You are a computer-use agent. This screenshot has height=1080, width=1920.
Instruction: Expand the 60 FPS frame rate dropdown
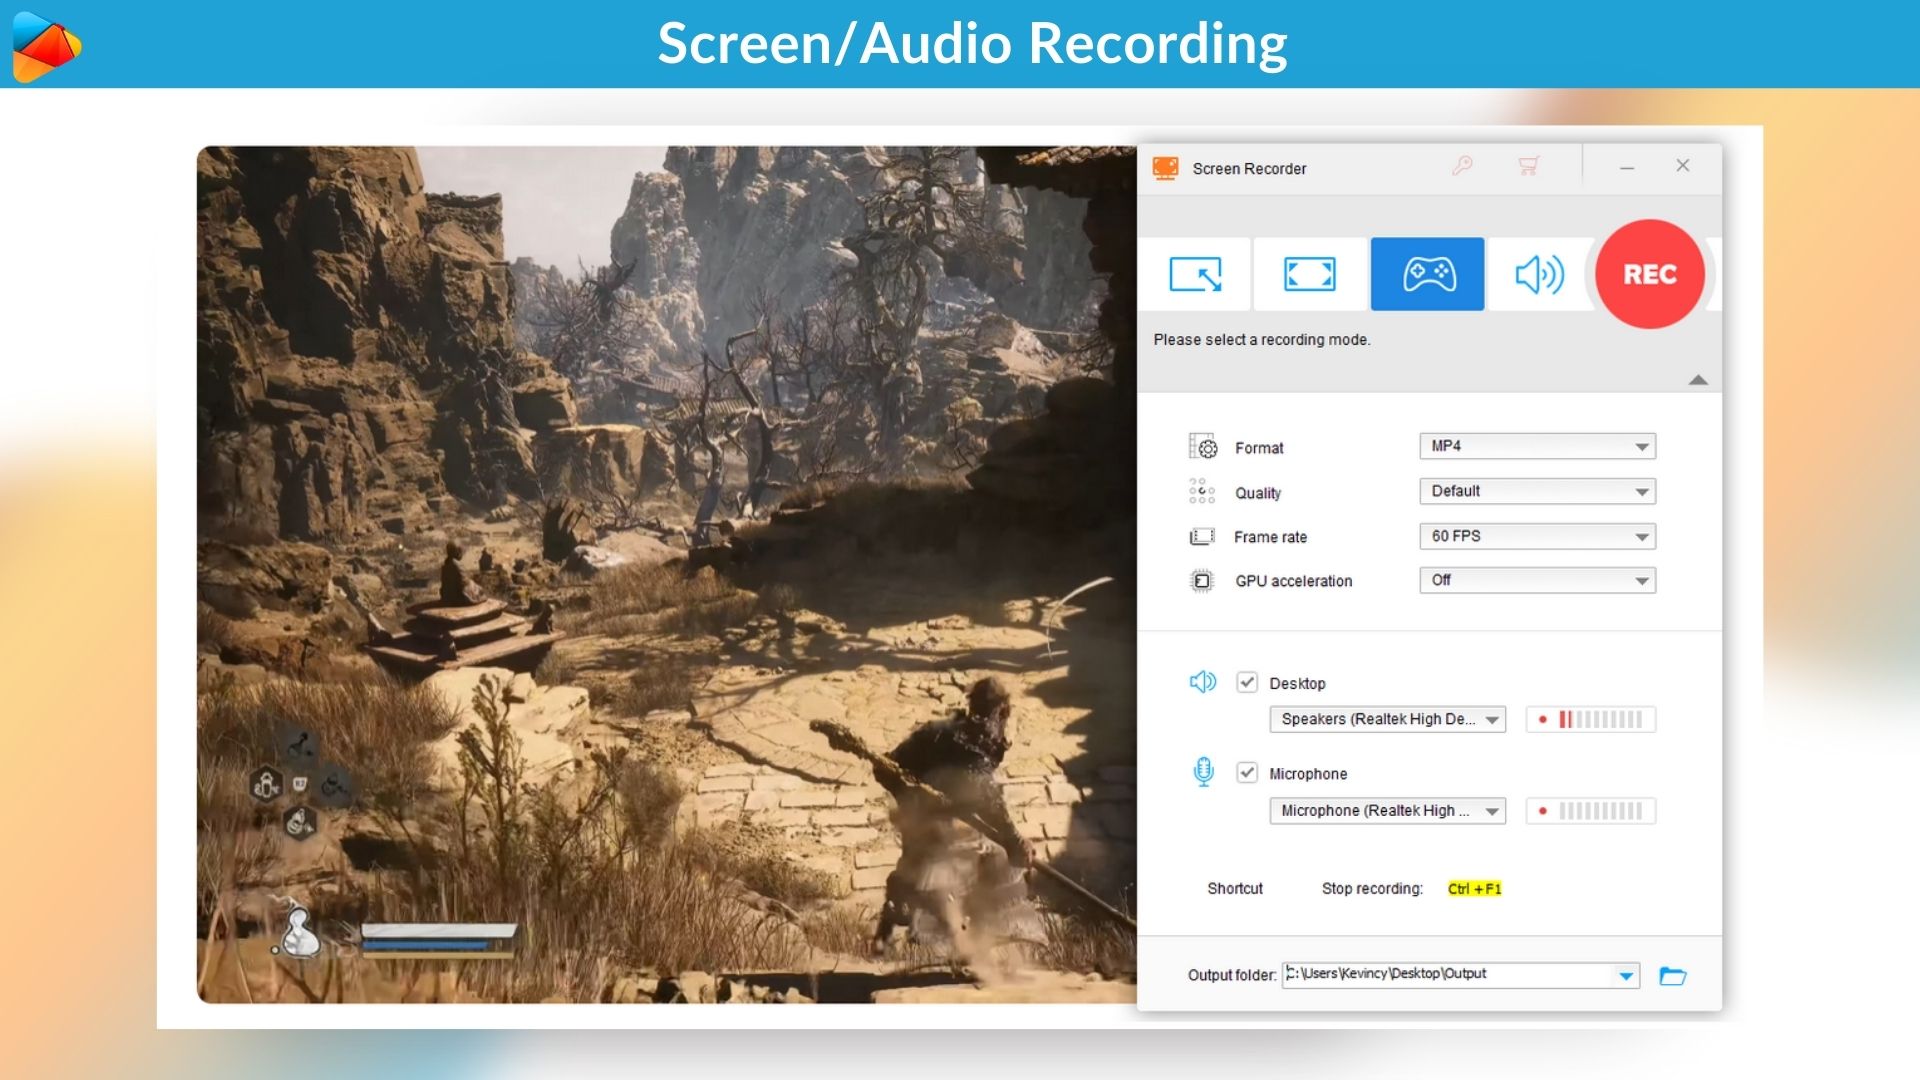pyautogui.click(x=1536, y=536)
